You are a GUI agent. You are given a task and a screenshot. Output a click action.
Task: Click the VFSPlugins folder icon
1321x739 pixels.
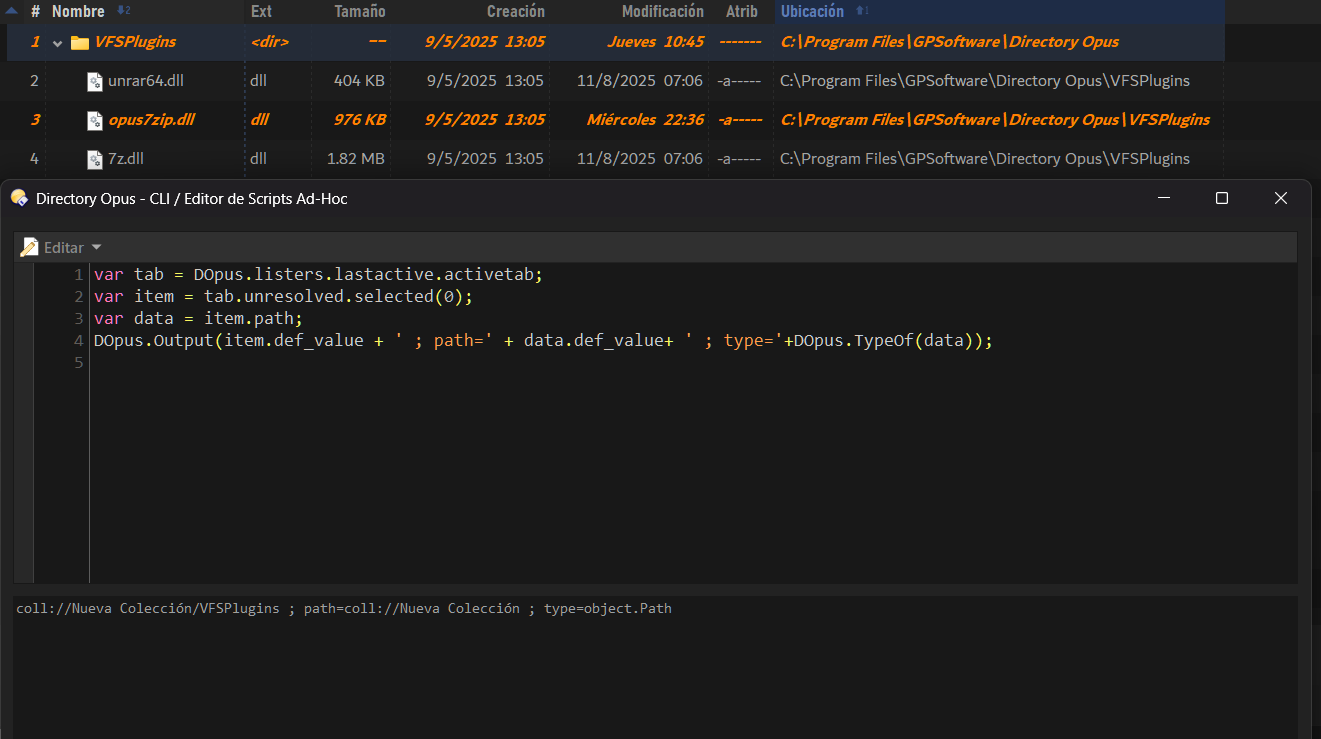[x=80, y=42]
